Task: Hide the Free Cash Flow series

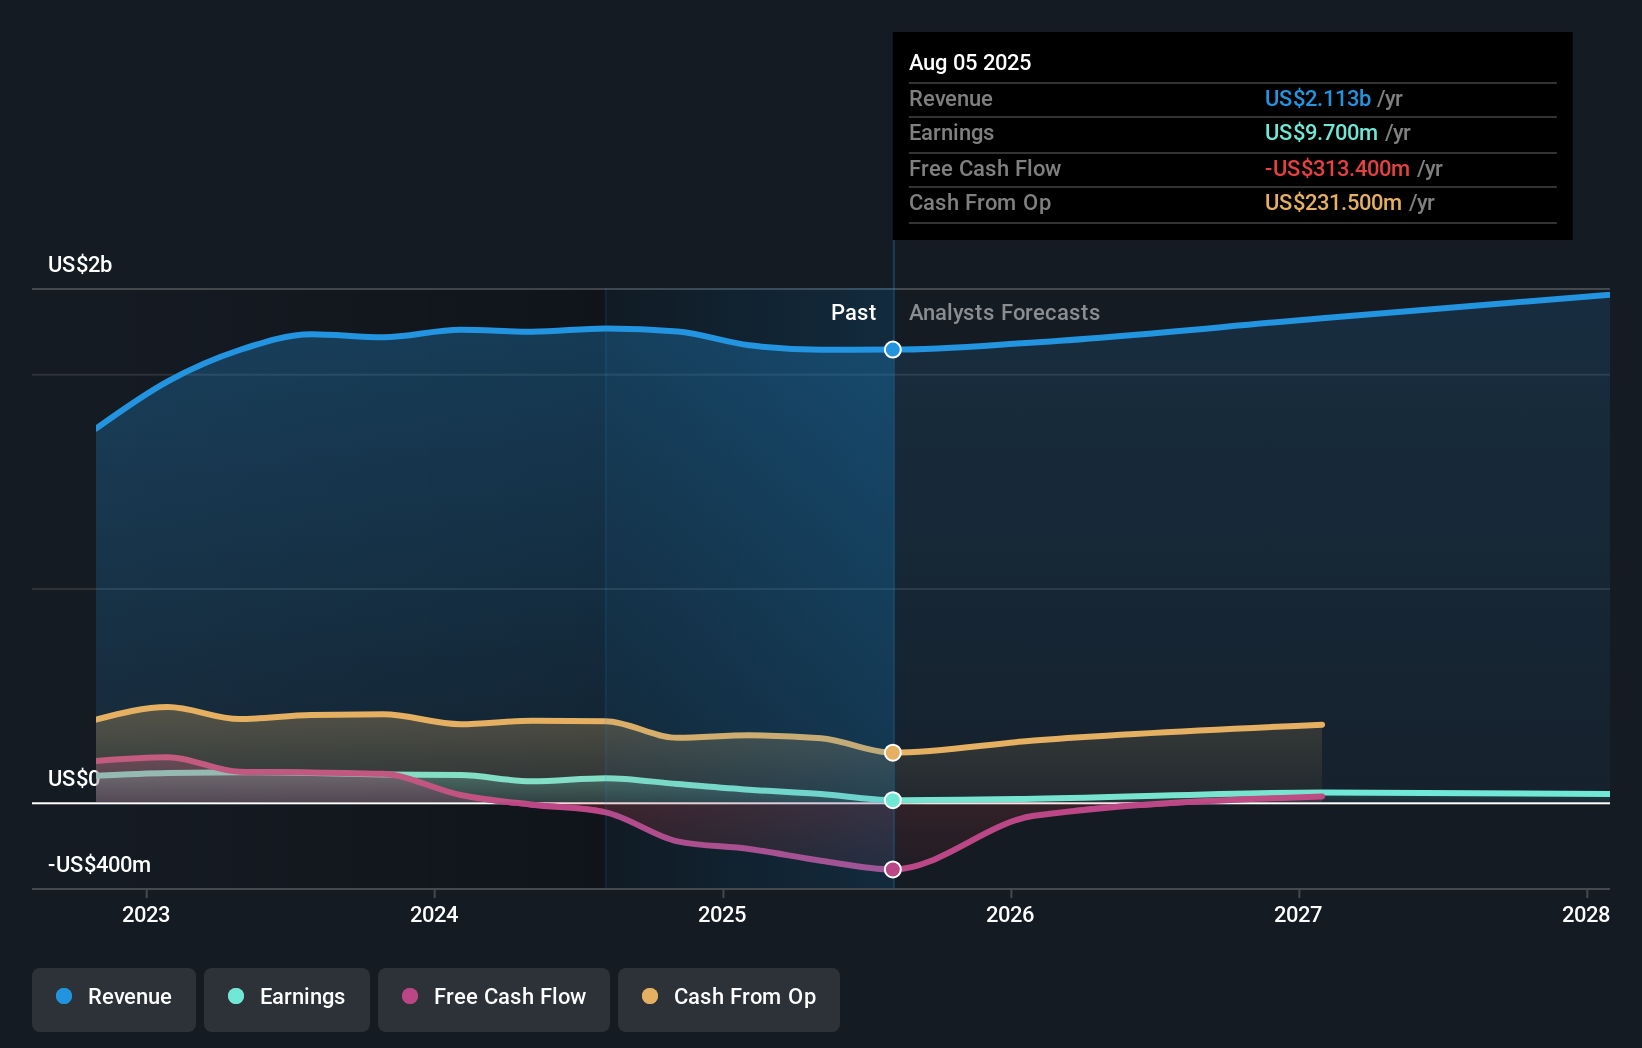Action: pos(493,998)
